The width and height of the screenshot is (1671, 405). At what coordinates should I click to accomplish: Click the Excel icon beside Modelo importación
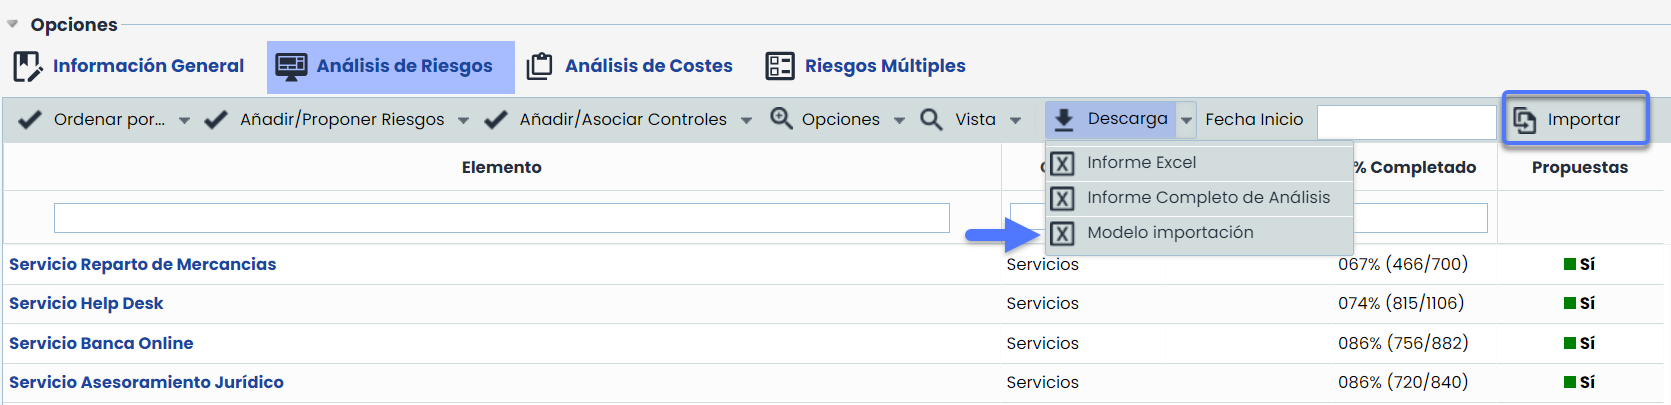1062,233
